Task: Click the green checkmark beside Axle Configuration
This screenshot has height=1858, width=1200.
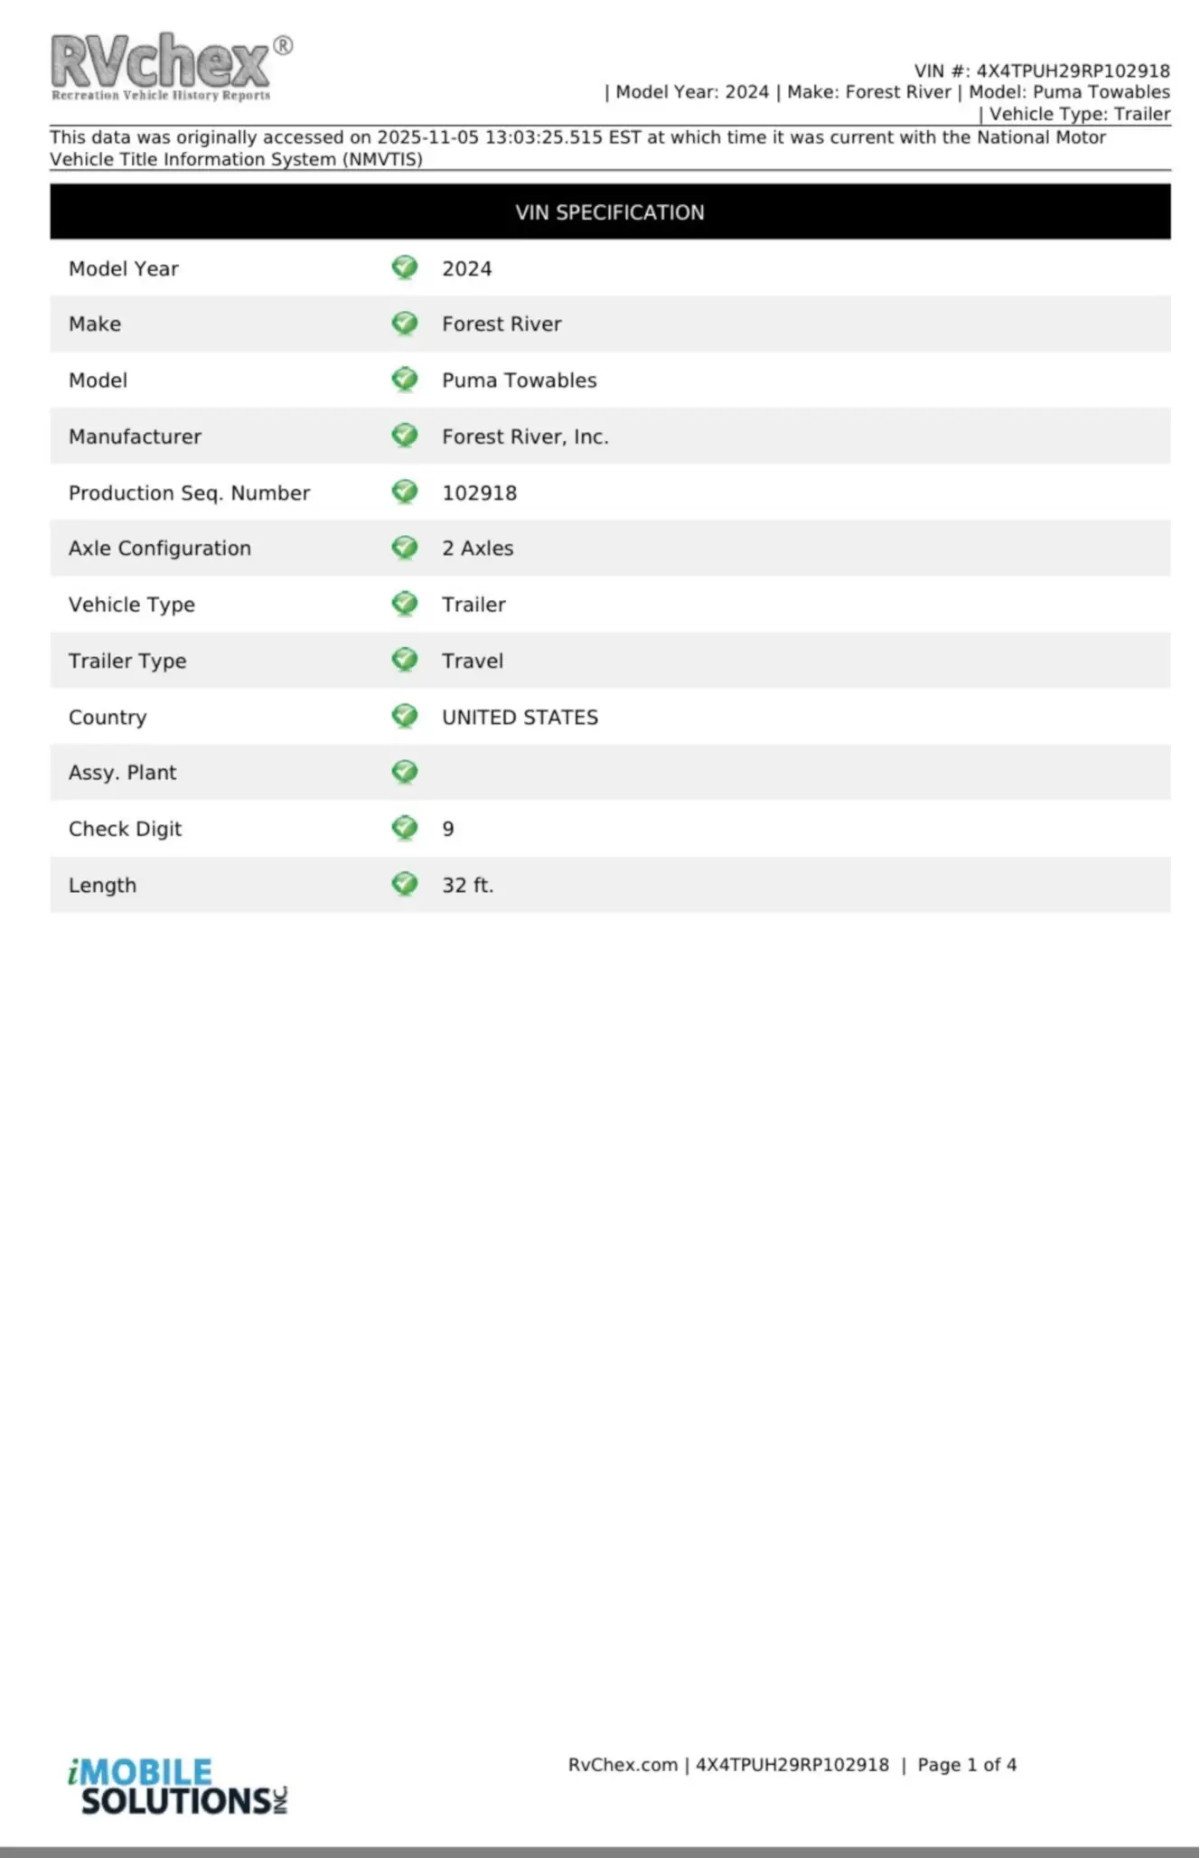Action: [x=404, y=548]
